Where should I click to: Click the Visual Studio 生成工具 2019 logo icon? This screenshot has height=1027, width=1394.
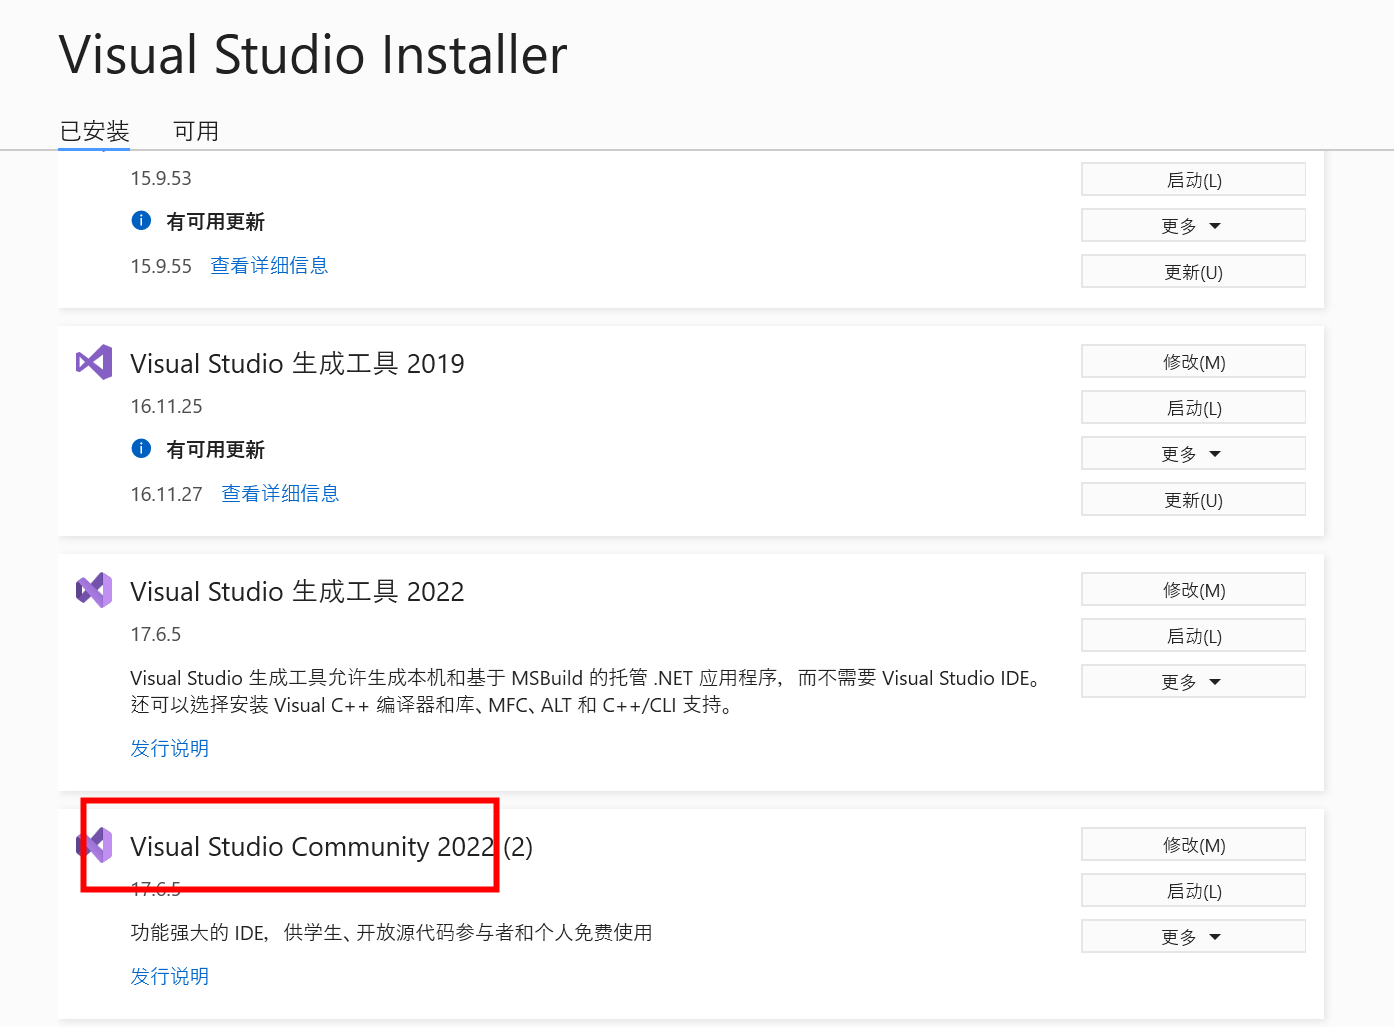tap(94, 362)
